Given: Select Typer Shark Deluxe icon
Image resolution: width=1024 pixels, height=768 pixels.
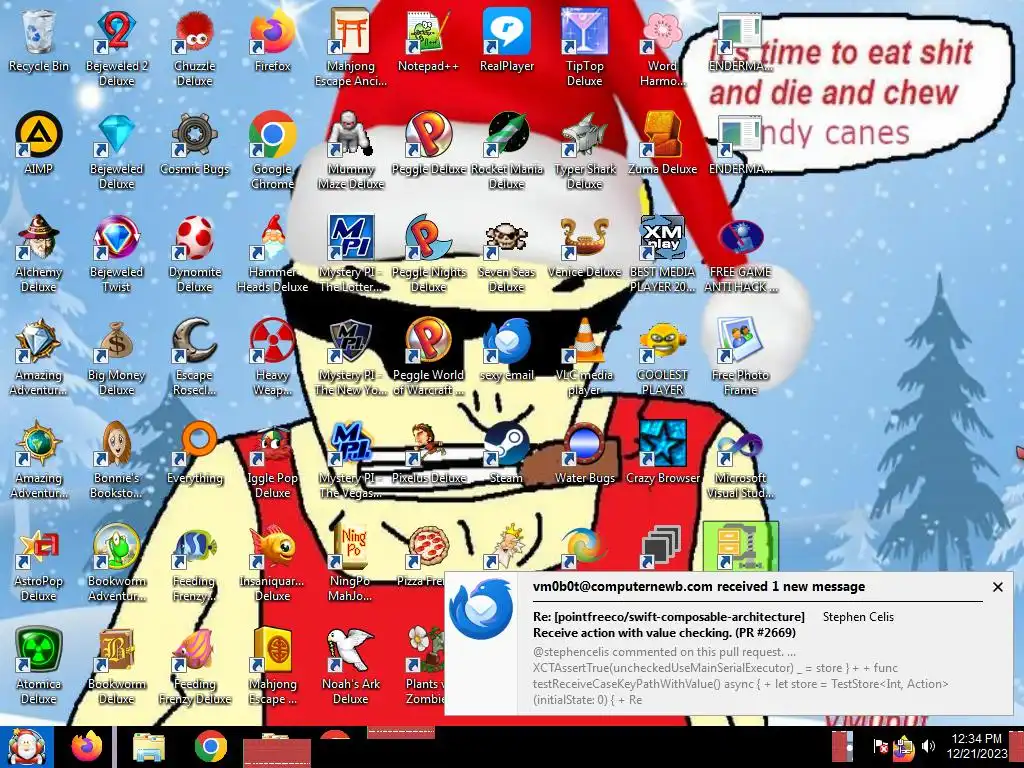Looking at the screenshot, I should click(584, 151).
